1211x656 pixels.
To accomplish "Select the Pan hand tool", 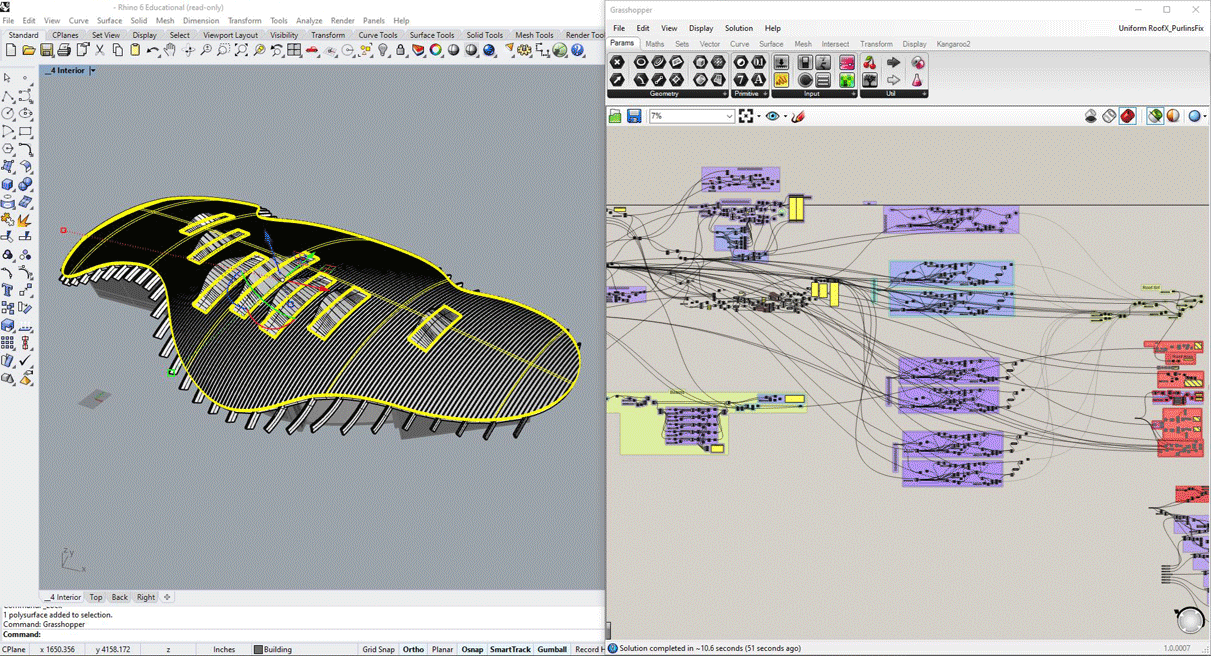I will tap(171, 50).
